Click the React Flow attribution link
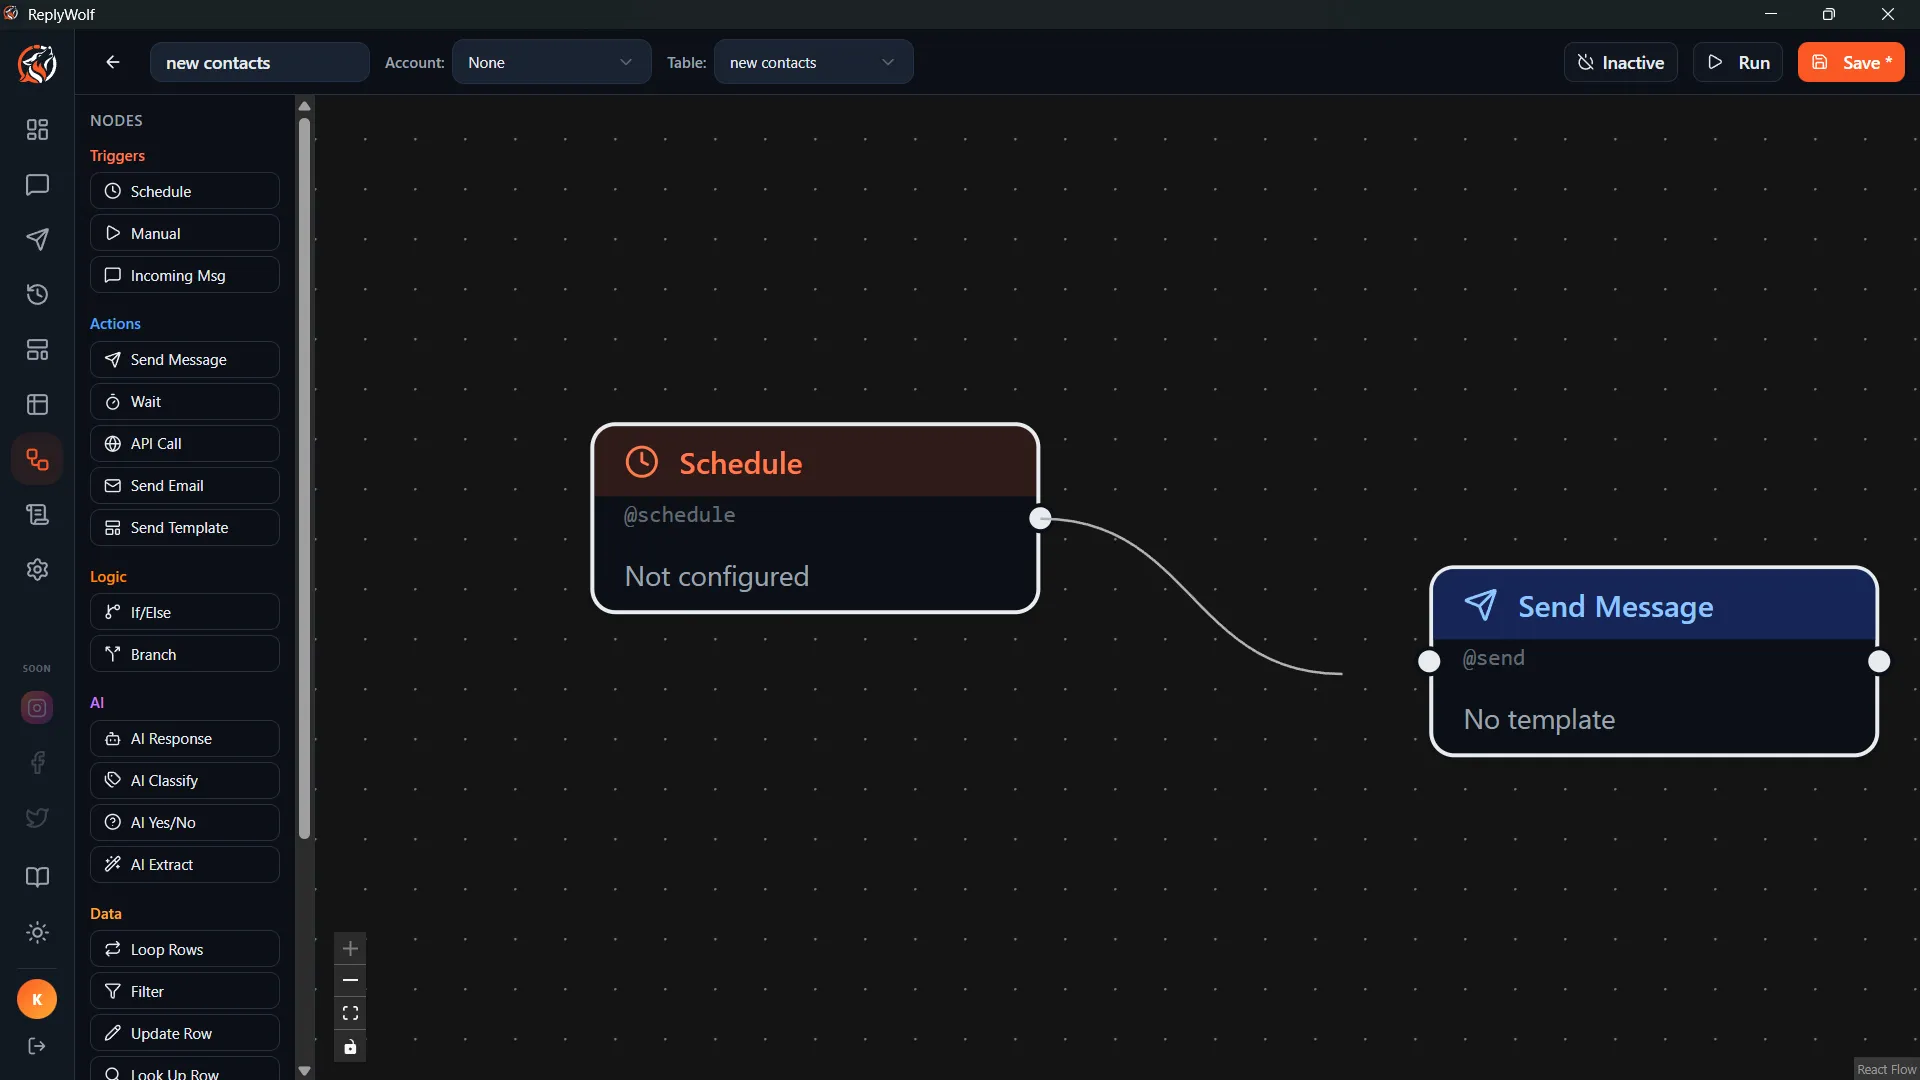Image resolution: width=1920 pixels, height=1080 pixels. (1886, 1069)
